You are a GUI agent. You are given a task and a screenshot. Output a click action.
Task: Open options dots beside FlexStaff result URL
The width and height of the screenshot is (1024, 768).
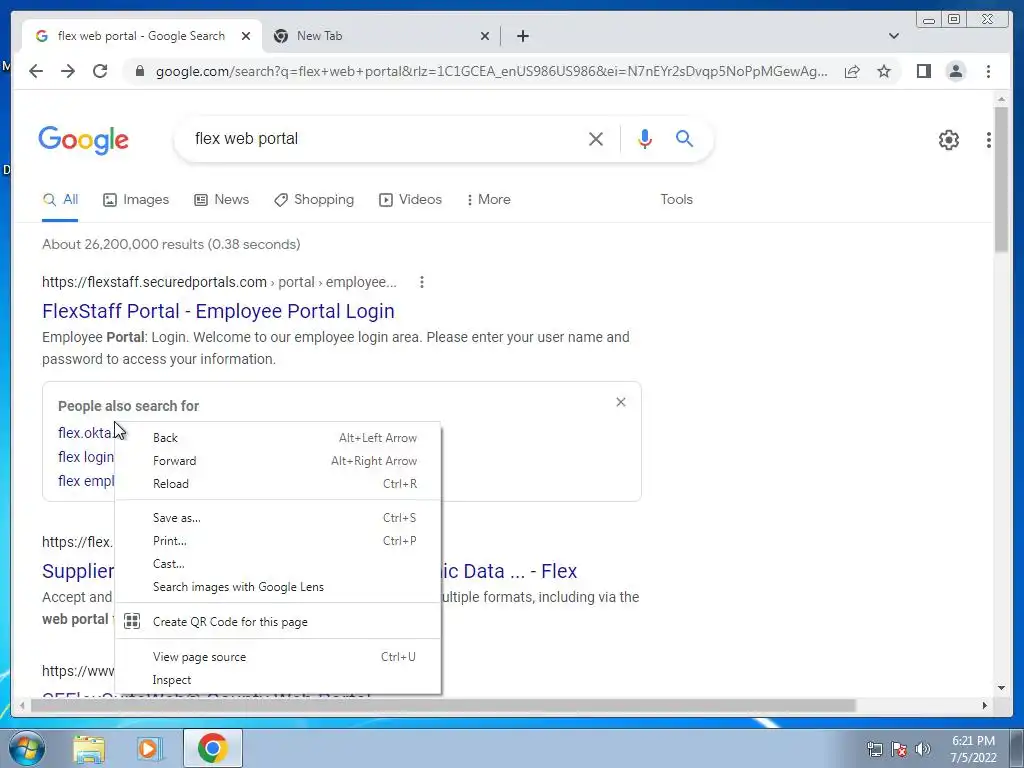coord(422,282)
